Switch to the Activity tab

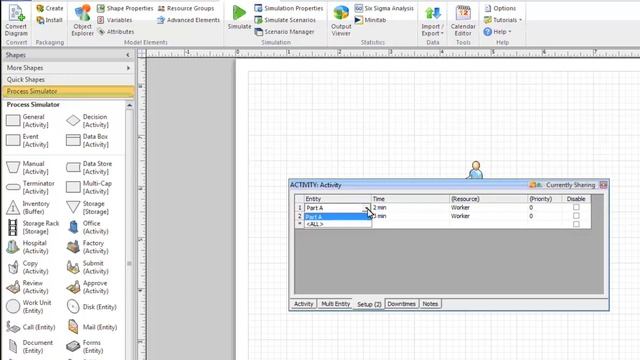click(x=303, y=304)
